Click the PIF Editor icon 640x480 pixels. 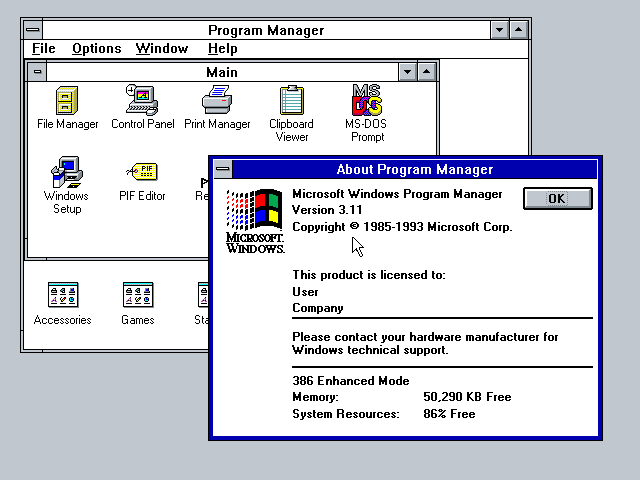[142, 171]
